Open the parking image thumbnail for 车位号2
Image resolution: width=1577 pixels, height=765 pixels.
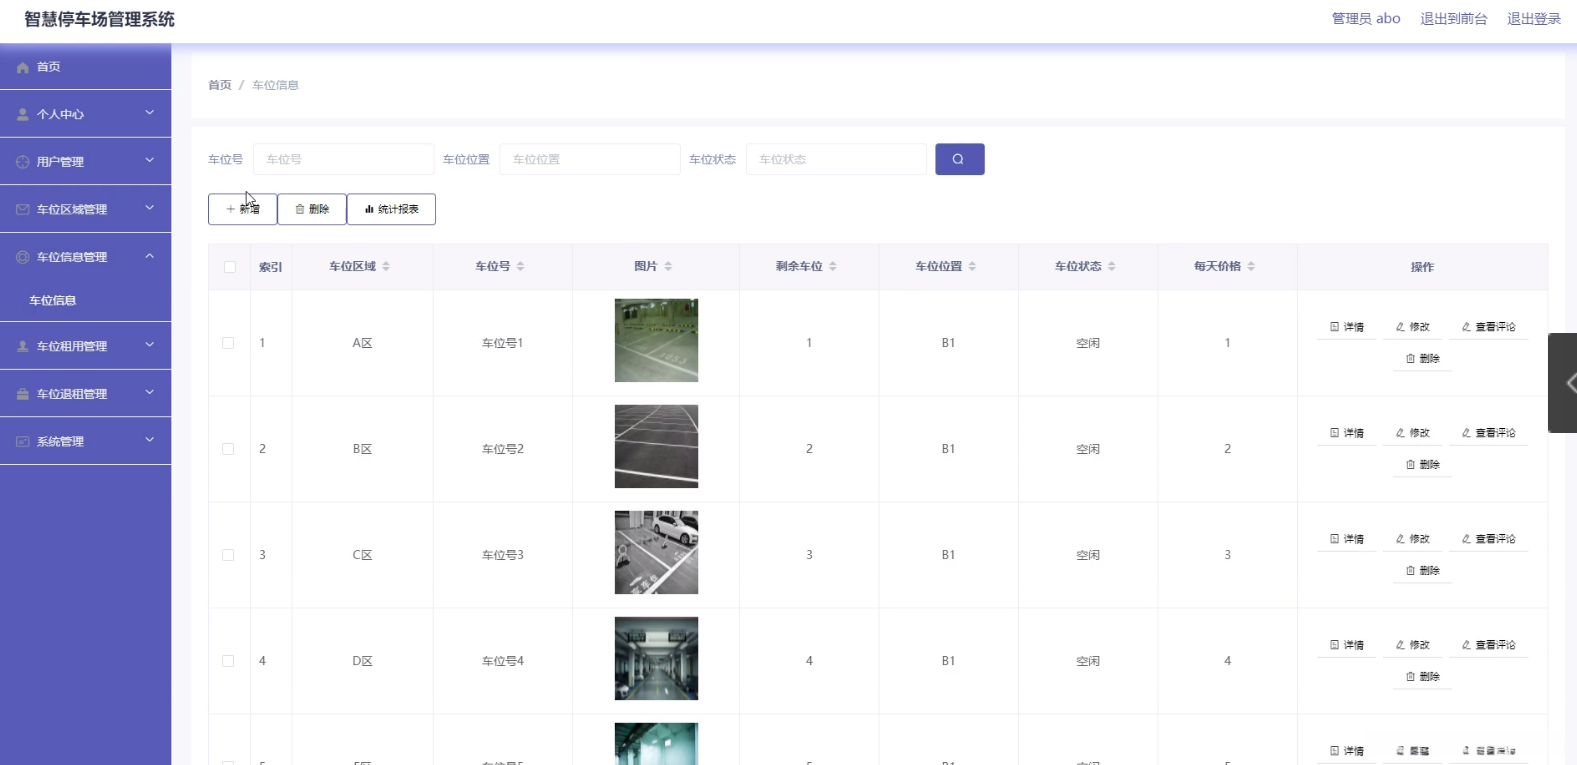(656, 446)
